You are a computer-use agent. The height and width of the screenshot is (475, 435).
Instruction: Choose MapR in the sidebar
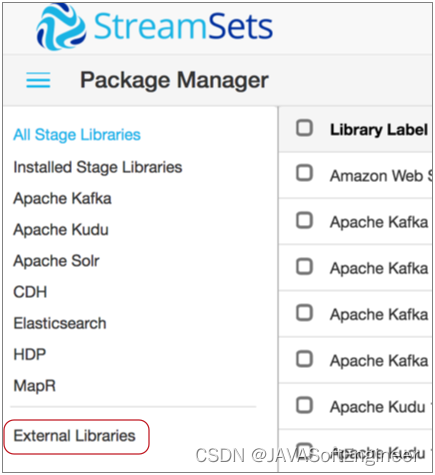pos(35,386)
